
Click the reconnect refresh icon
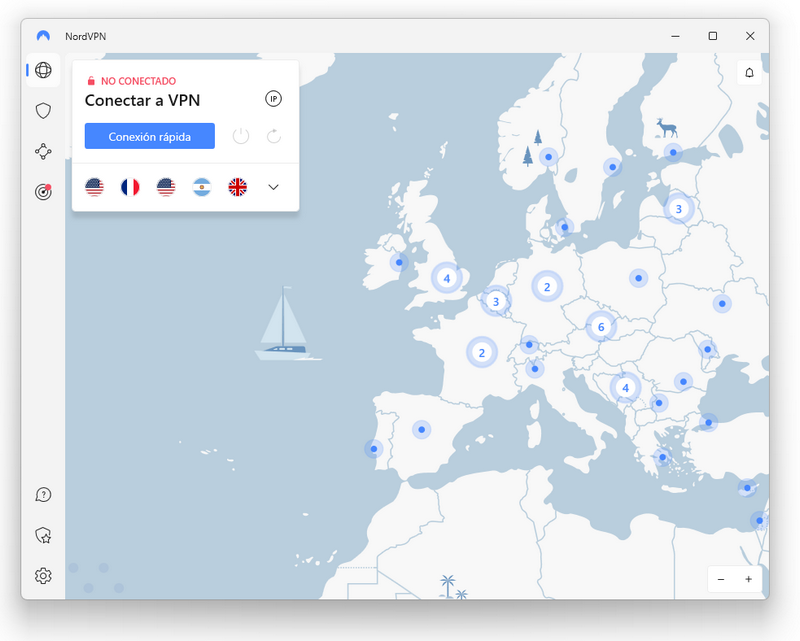pos(274,136)
